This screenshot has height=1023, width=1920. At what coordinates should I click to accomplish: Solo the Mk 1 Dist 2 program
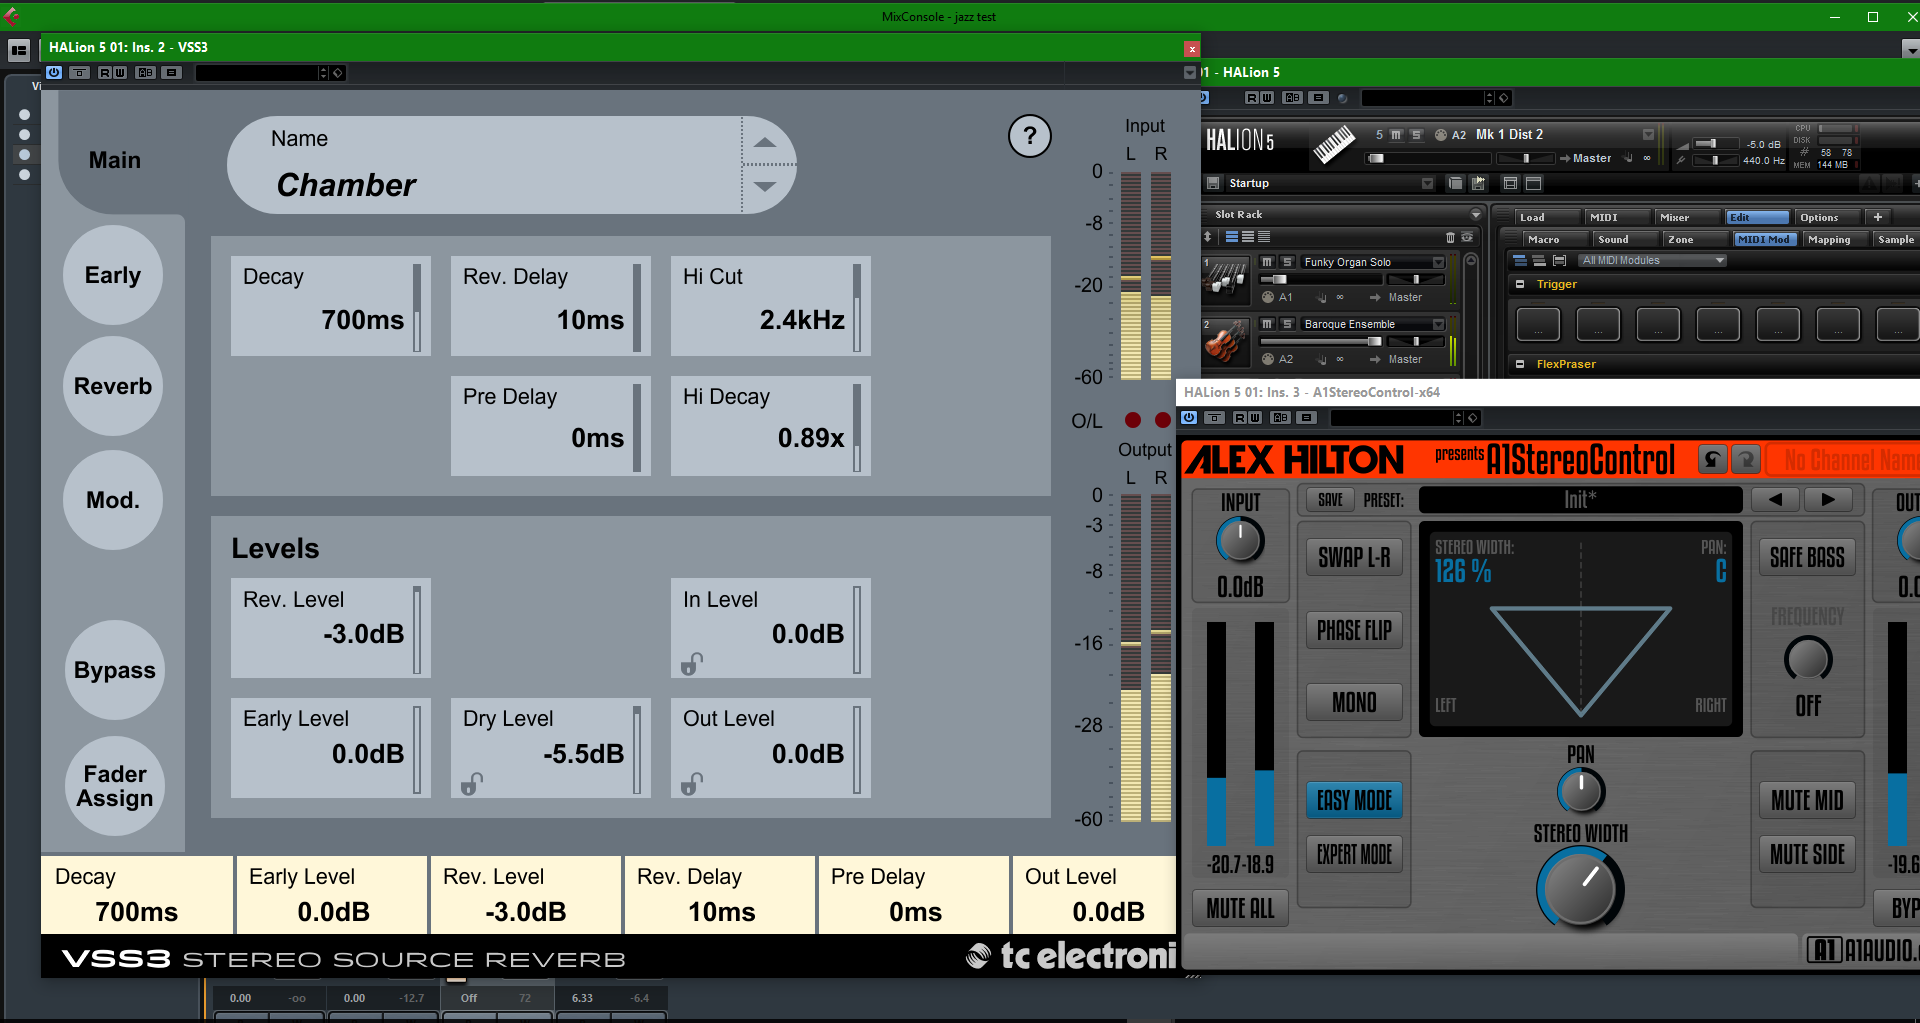pos(1416,134)
